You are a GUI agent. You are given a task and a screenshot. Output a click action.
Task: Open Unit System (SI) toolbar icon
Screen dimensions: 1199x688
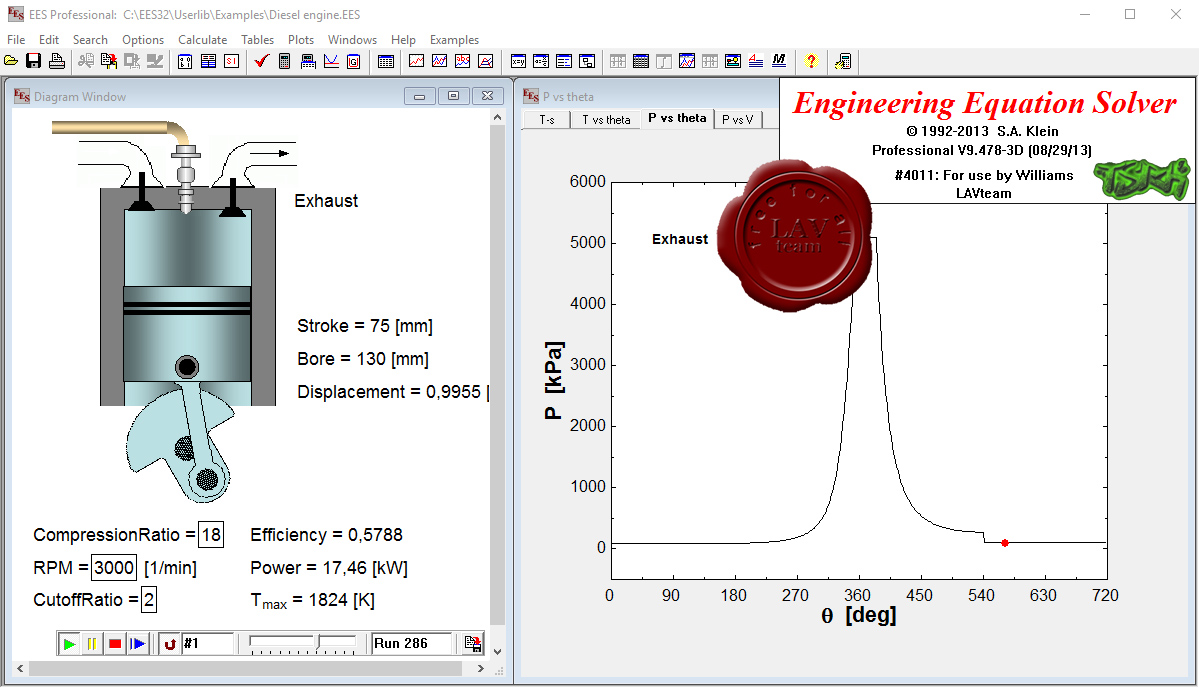(231, 61)
